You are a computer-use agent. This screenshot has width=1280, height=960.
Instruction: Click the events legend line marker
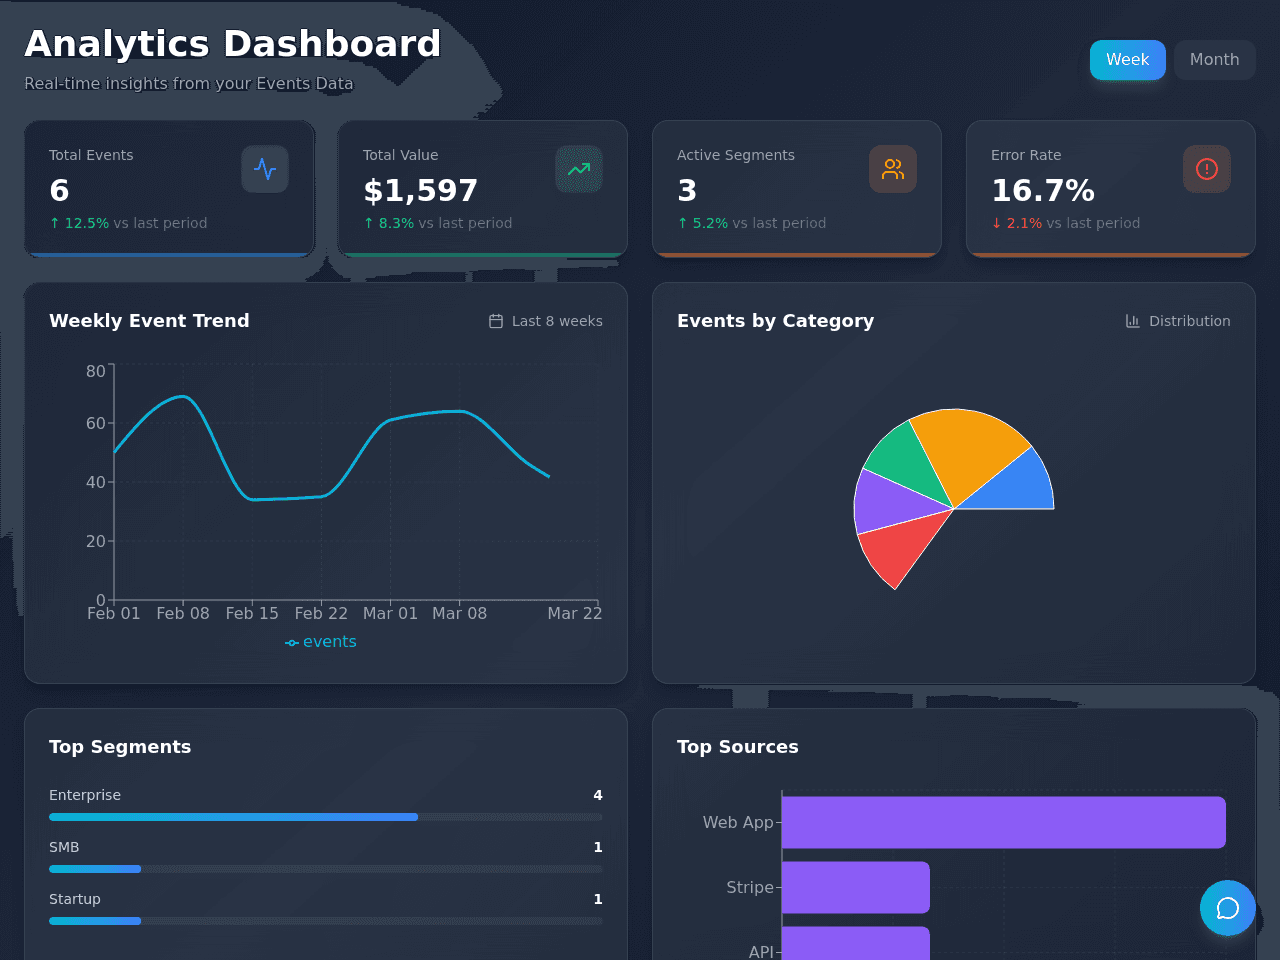tap(292, 643)
